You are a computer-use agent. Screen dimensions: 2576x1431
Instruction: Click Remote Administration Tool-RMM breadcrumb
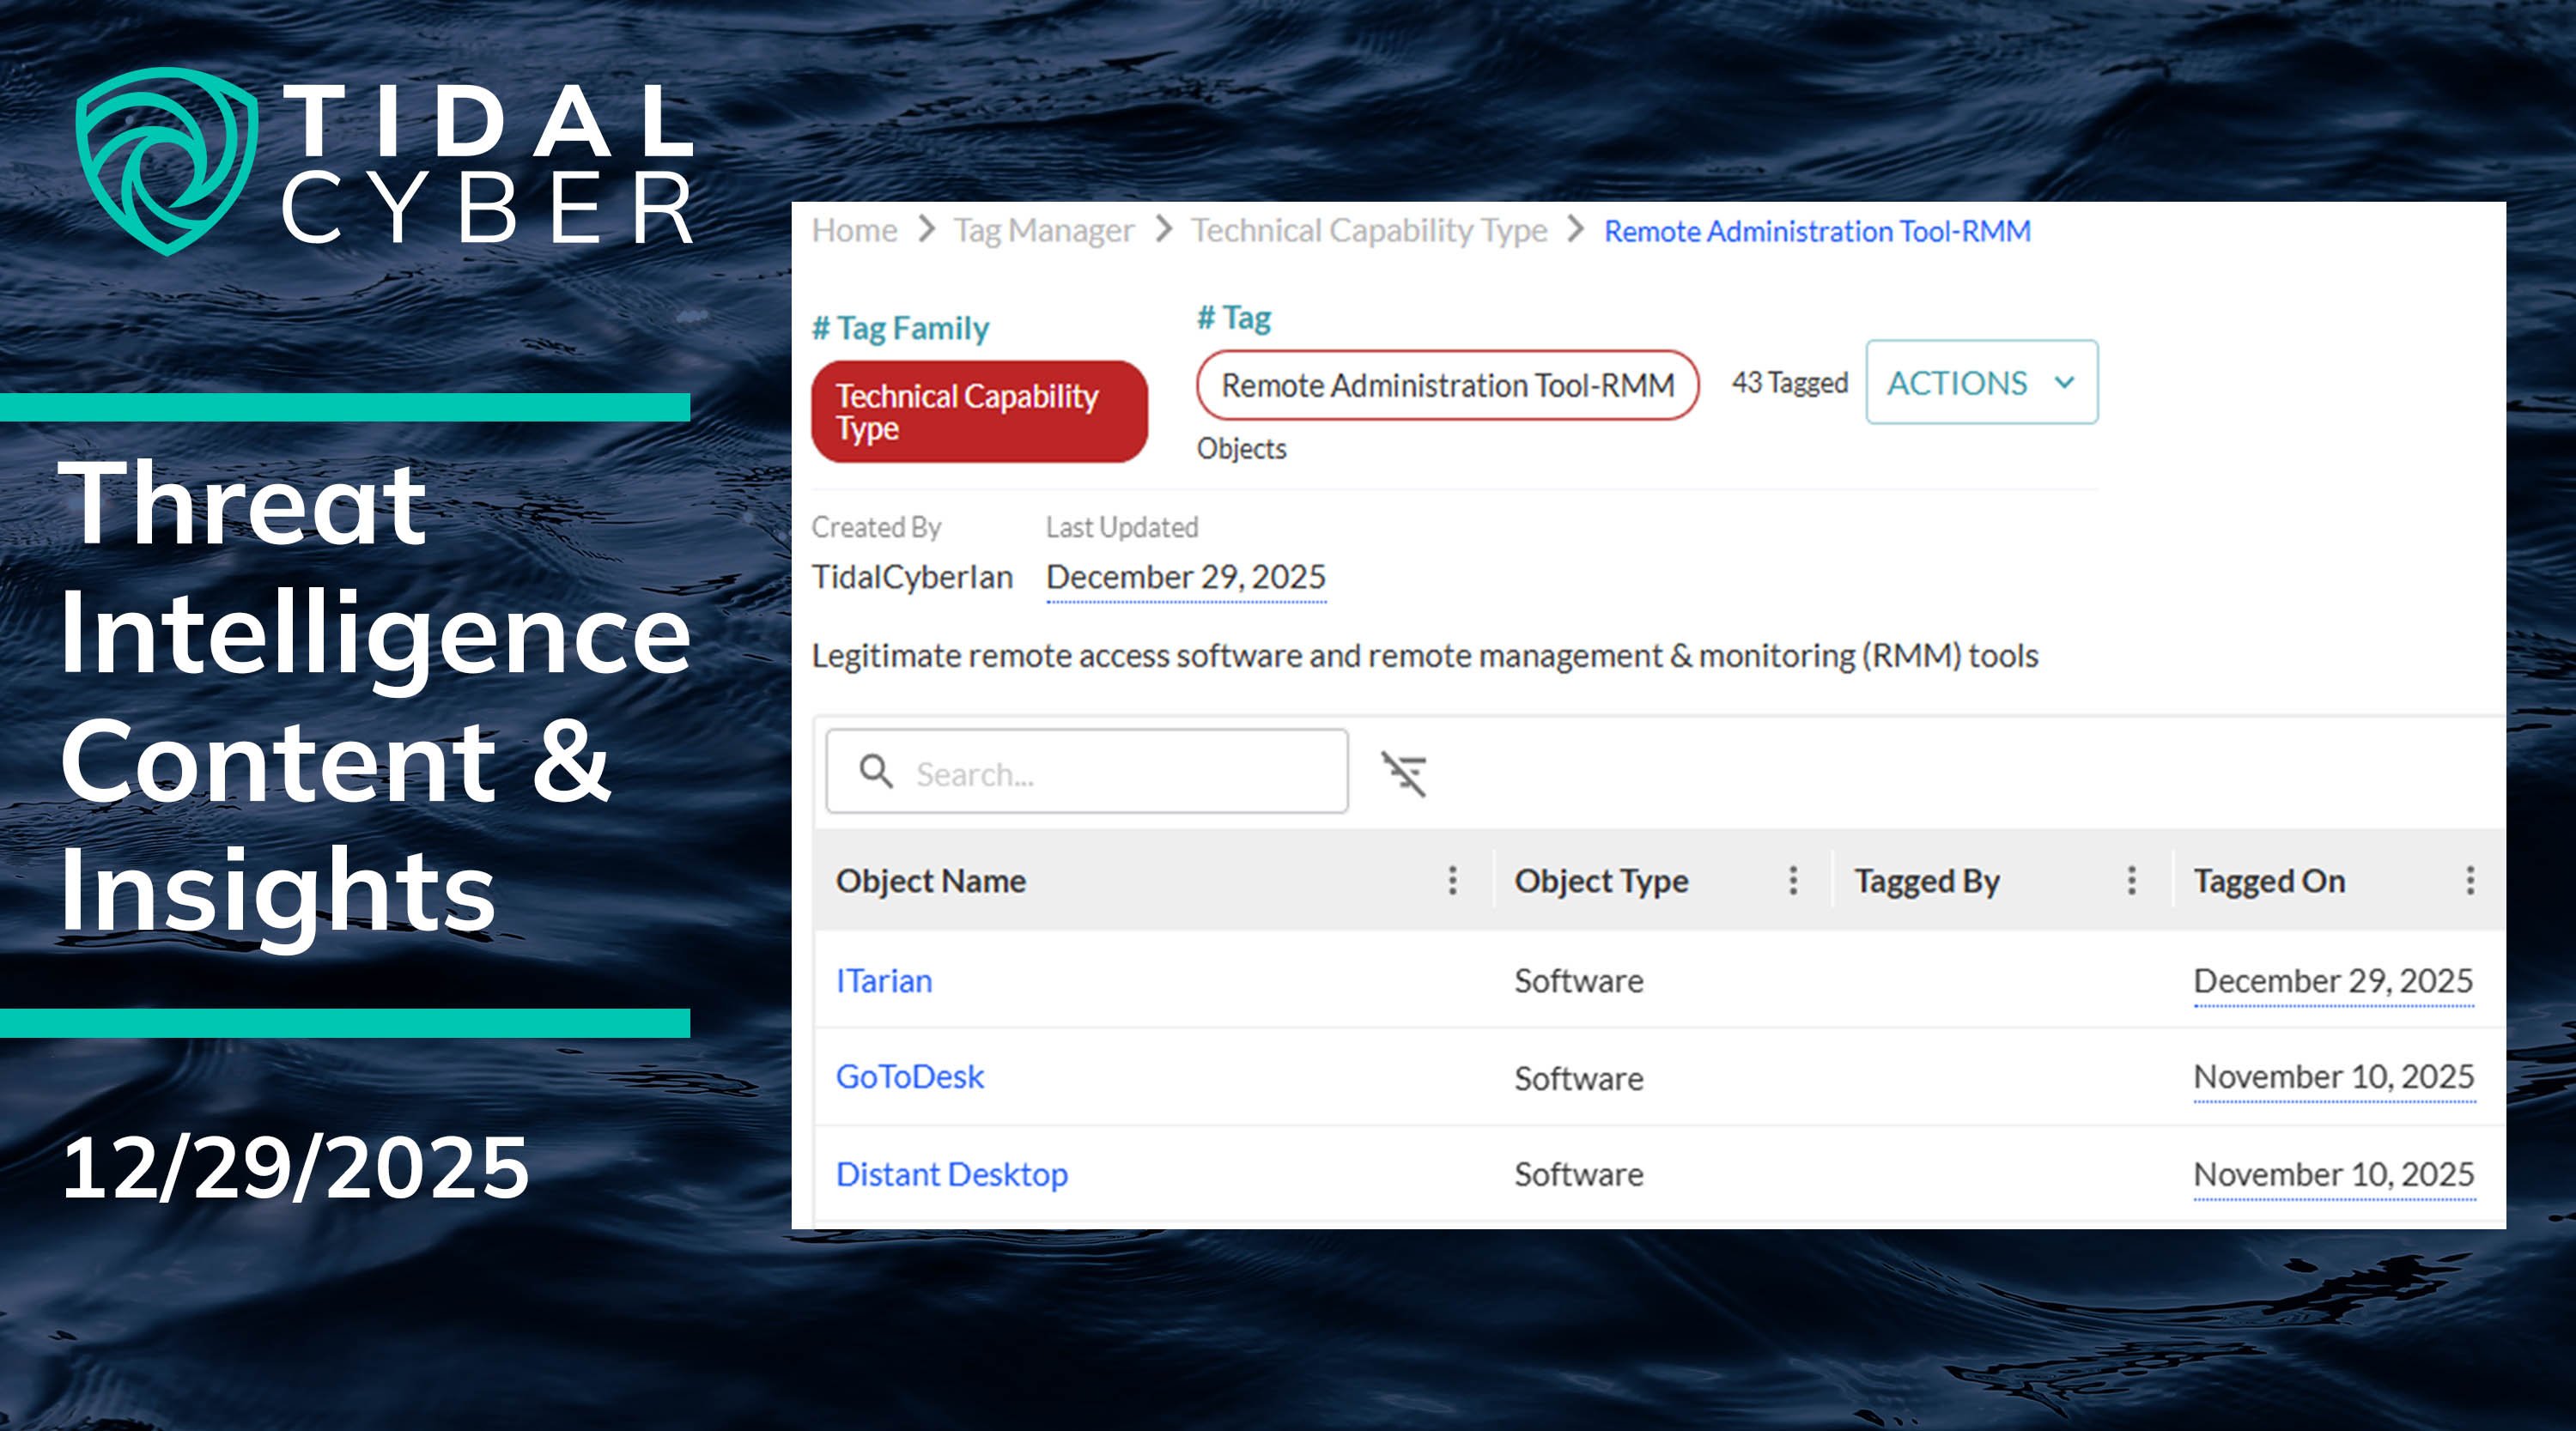1817,231
